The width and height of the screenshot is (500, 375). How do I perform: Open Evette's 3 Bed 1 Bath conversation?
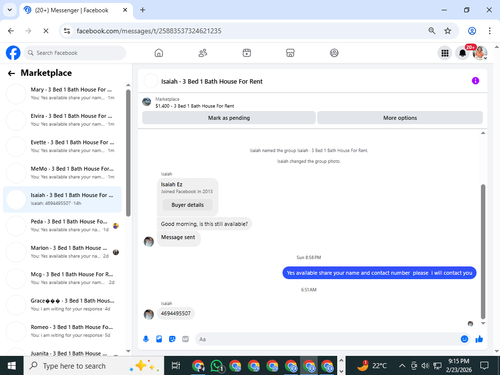62,146
